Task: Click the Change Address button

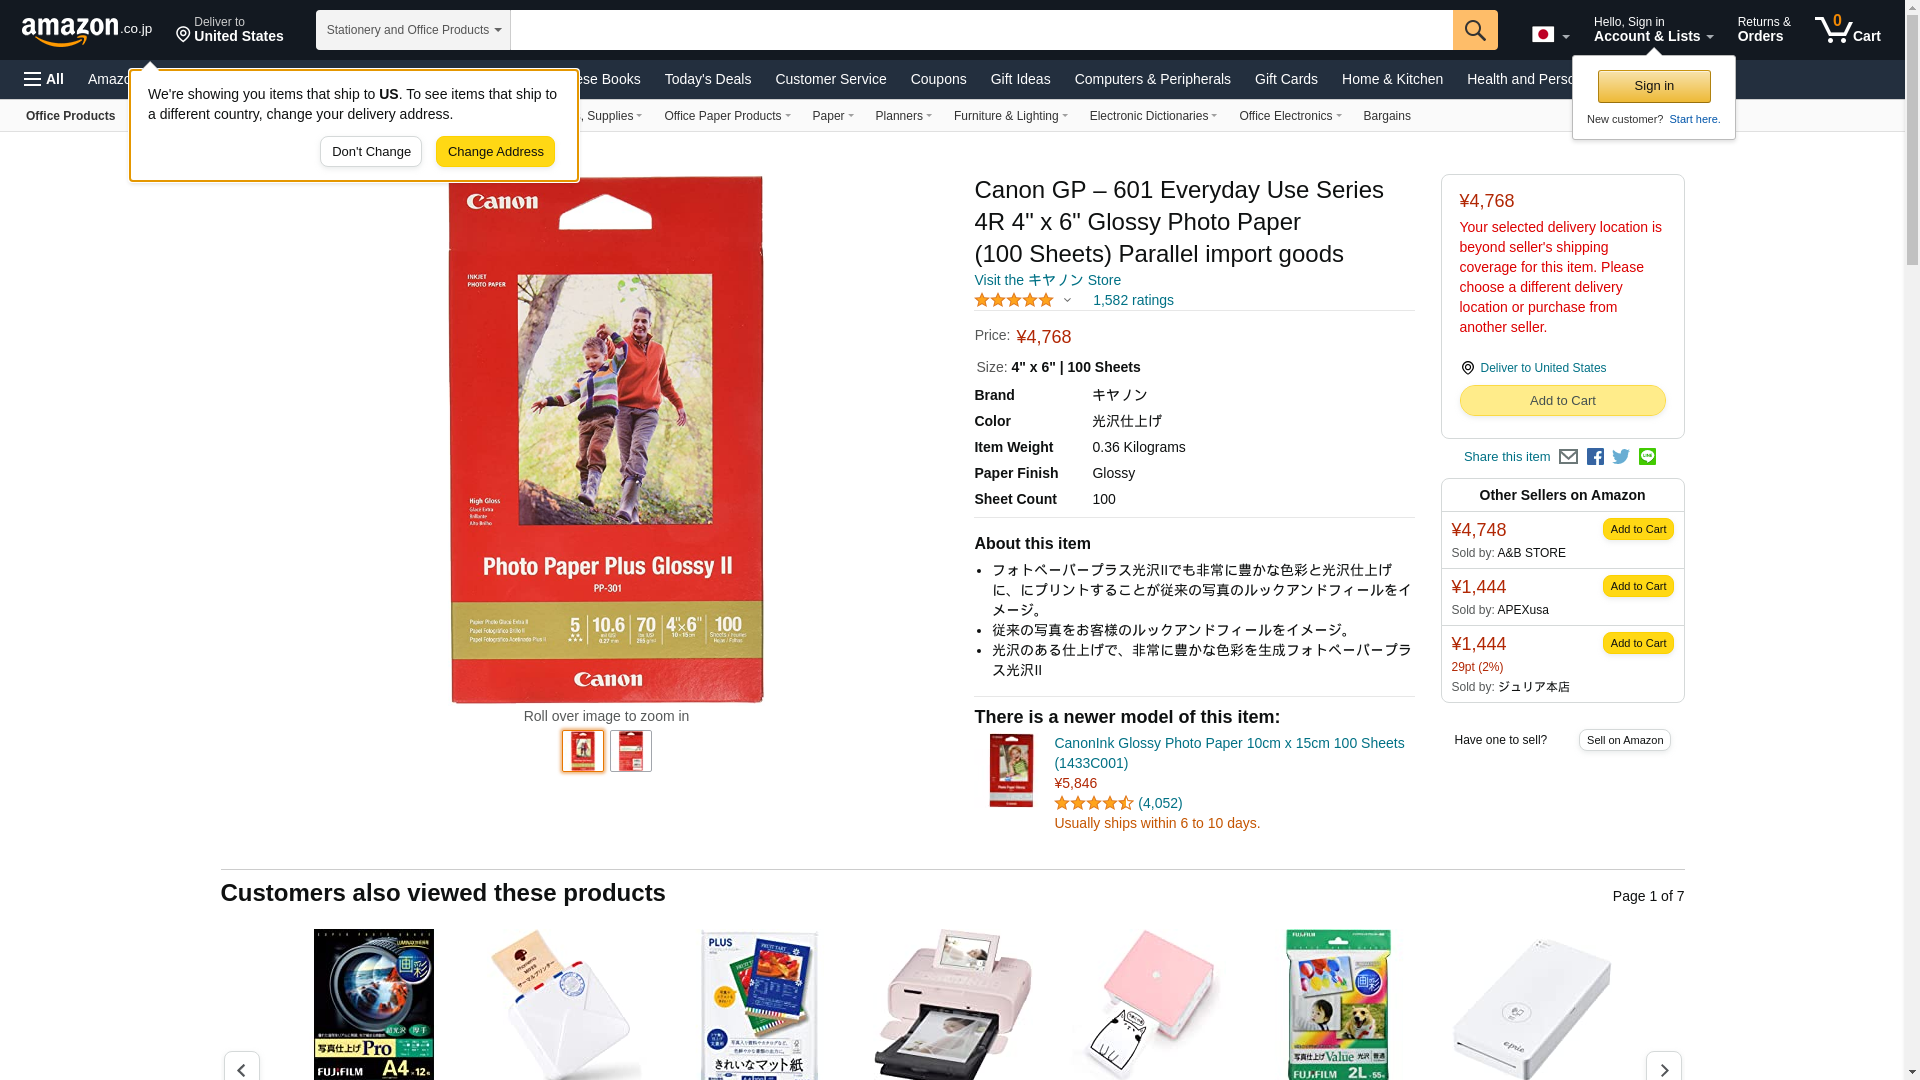Action: point(495,152)
